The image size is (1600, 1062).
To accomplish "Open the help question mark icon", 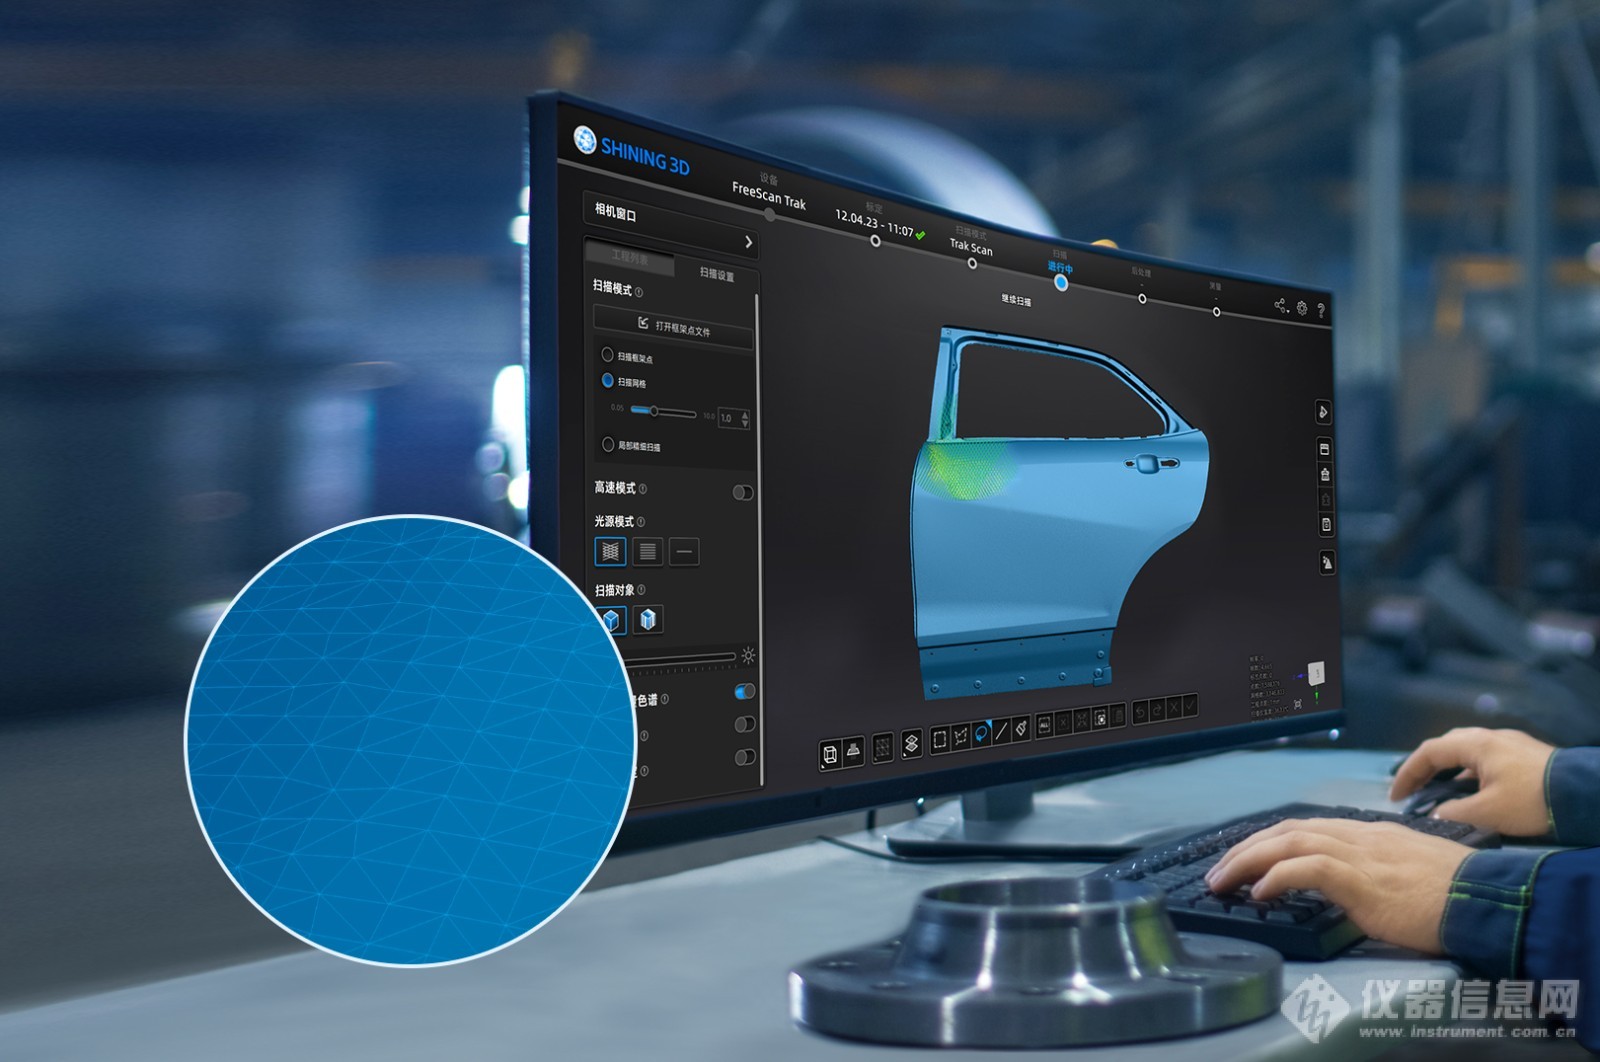I will tap(1321, 311).
